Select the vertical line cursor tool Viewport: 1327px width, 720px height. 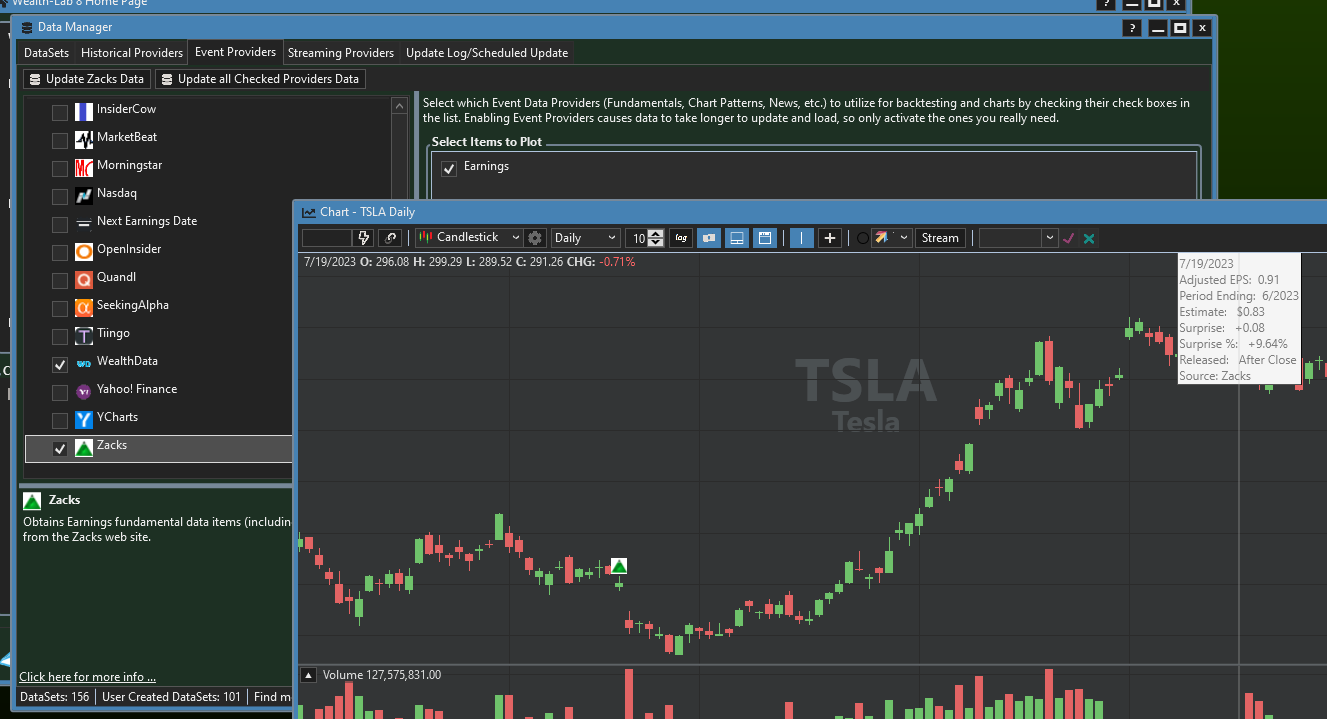[802, 238]
